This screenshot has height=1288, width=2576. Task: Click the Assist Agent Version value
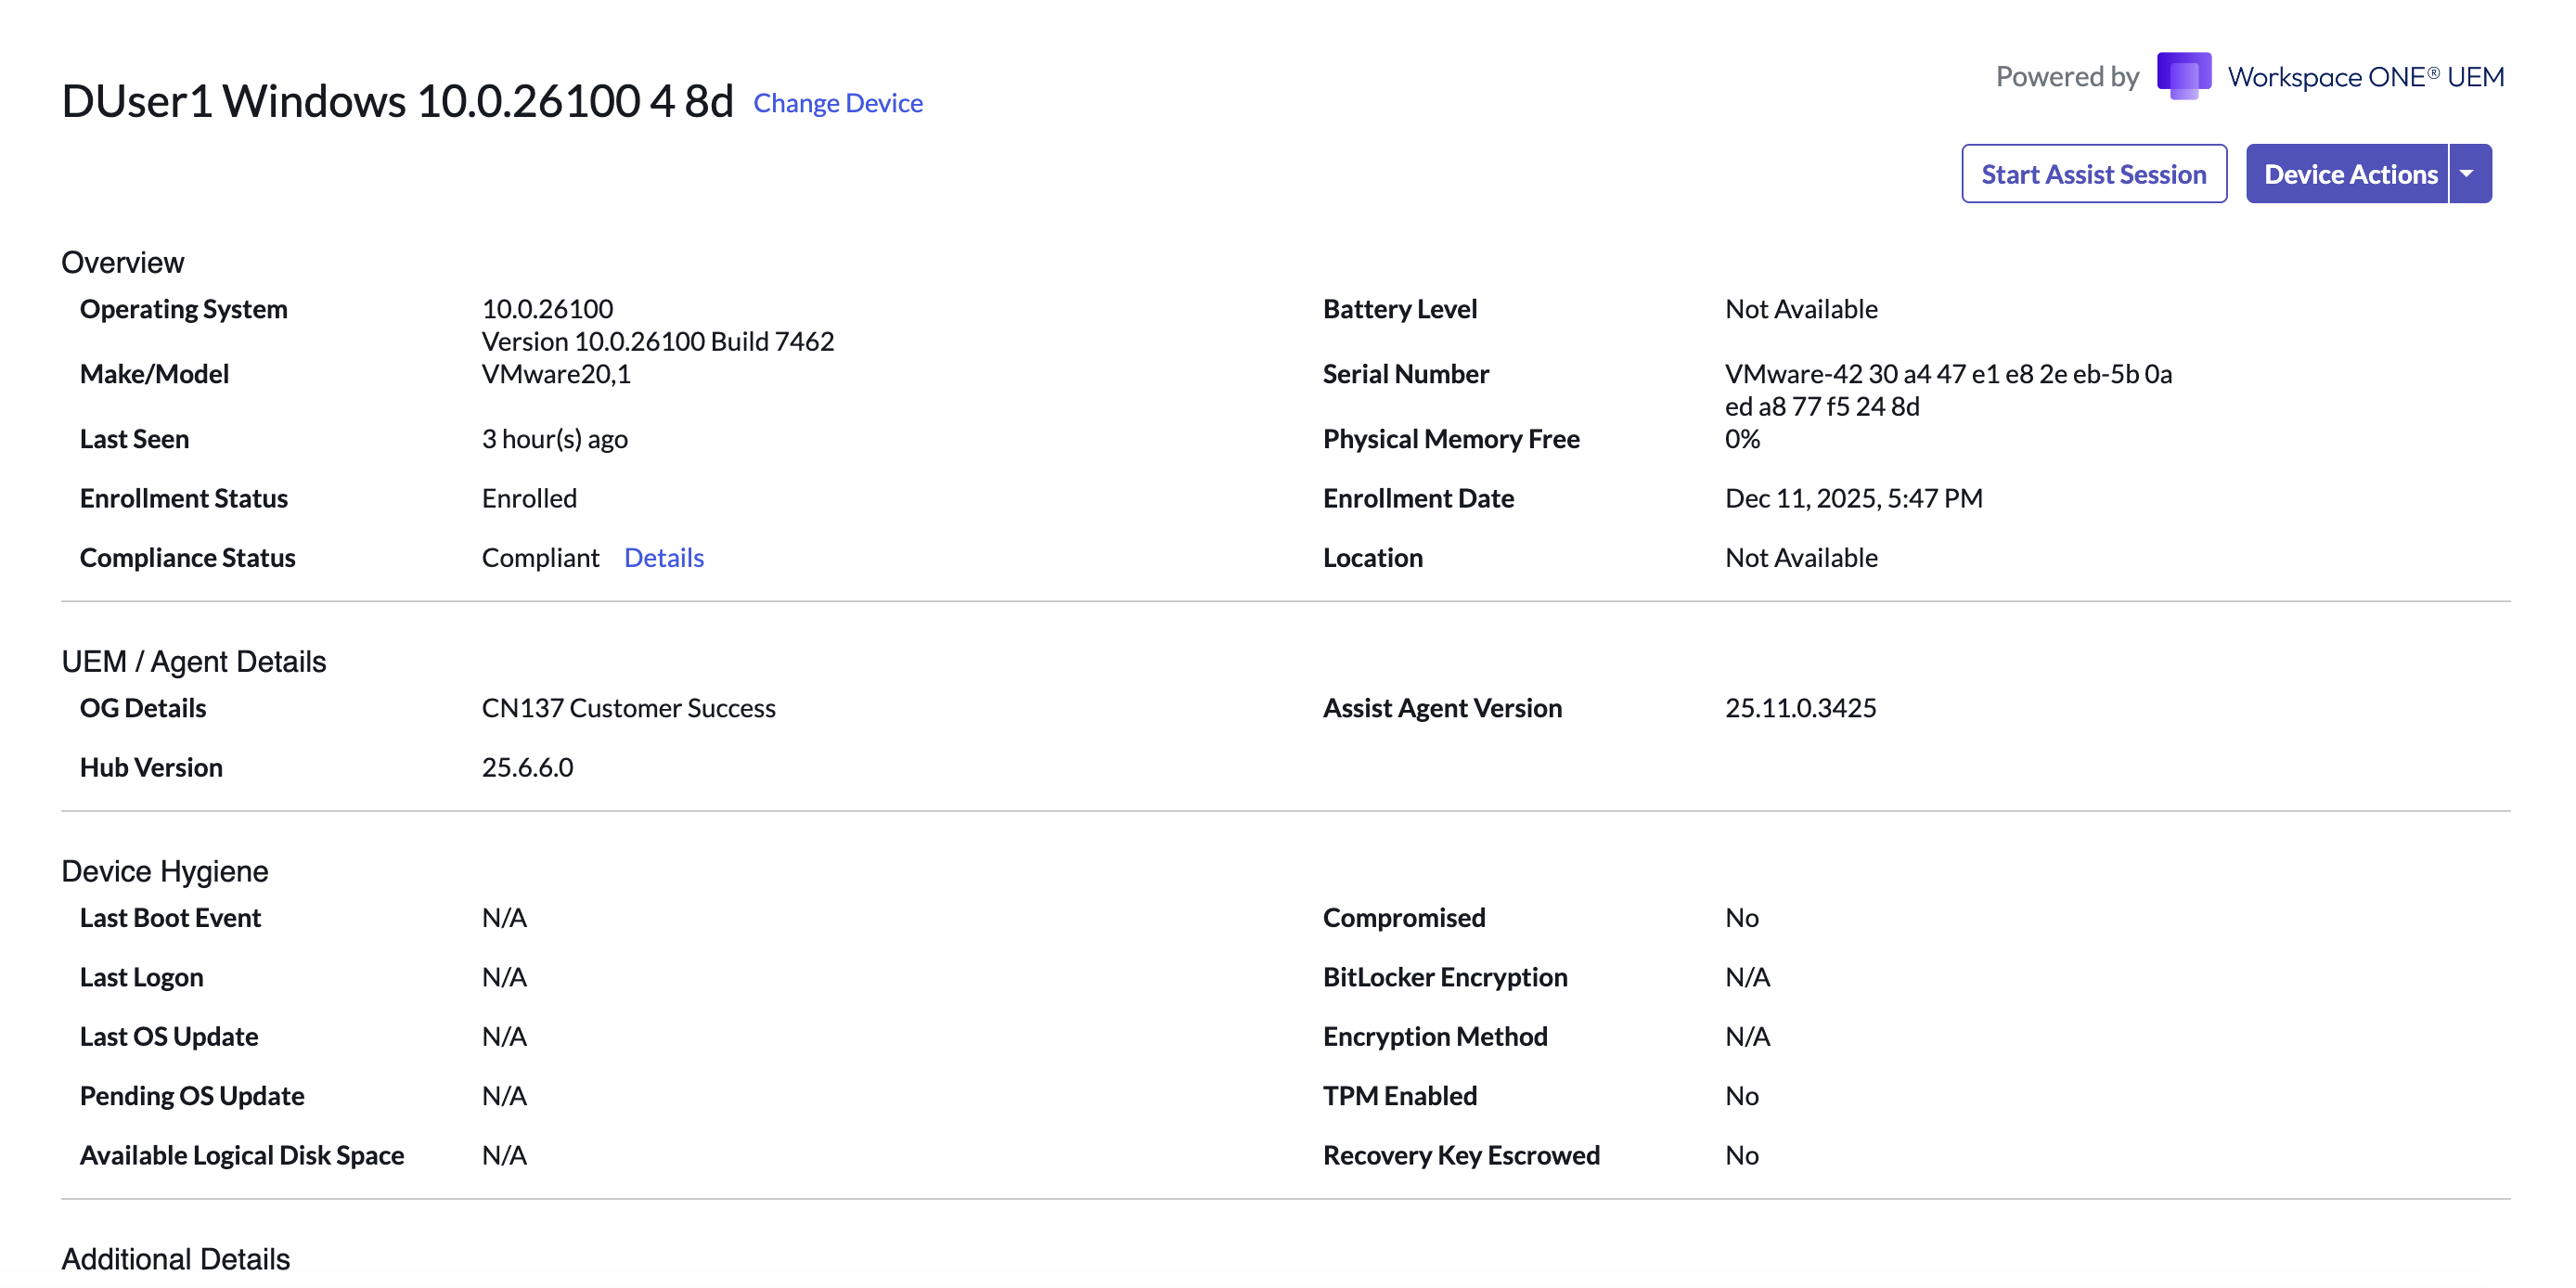(1800, 708)
